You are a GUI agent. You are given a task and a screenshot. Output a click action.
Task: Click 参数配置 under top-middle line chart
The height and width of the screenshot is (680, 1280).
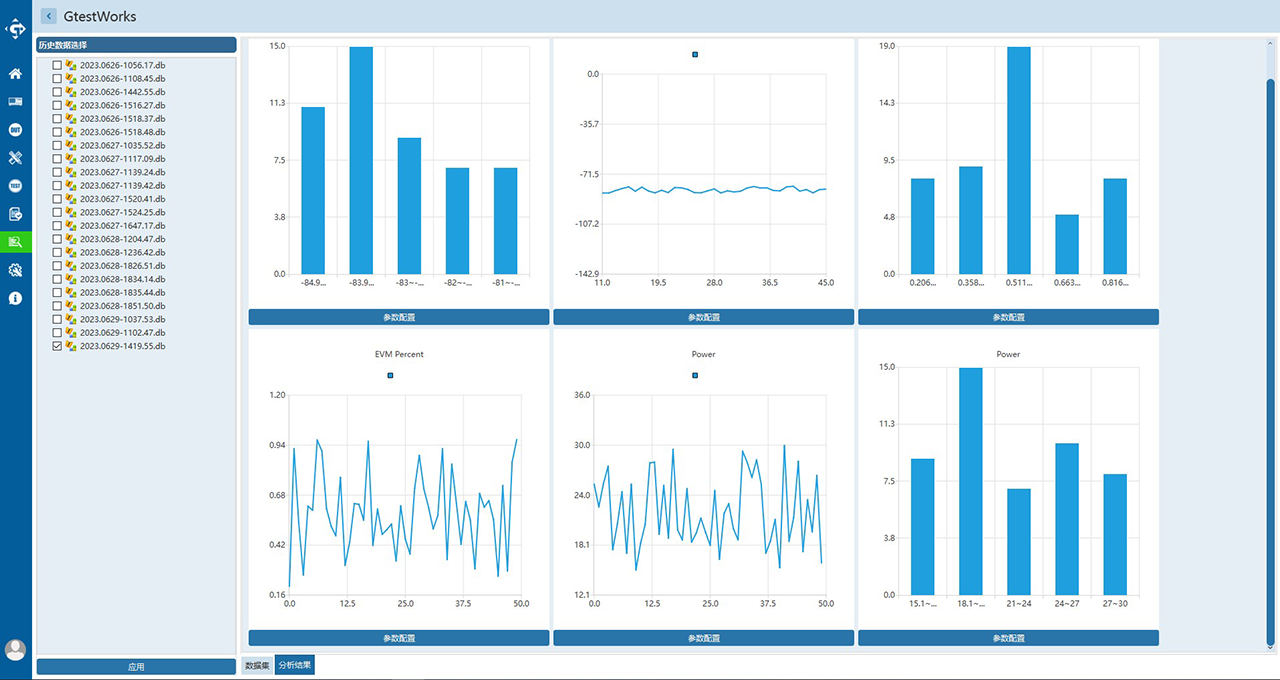[703, 317]
